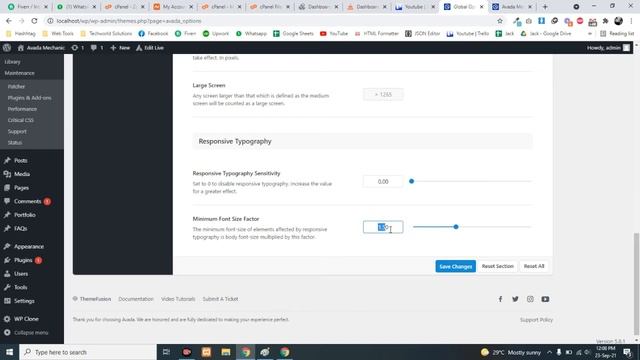Viewport: 640px width, 360px height.
Task: Open the Patcher submenu item
Action: click(x=16, y=87)
